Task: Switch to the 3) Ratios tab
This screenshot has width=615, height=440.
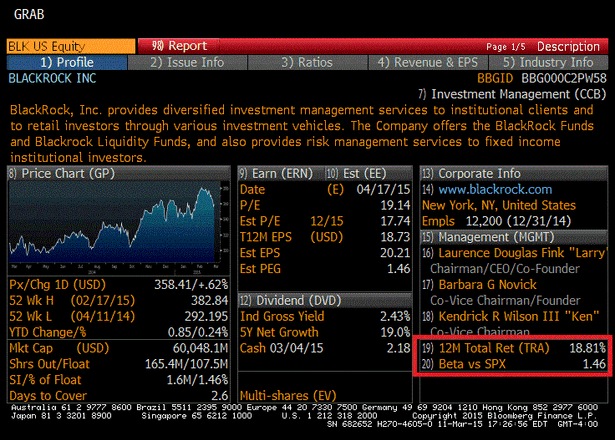Action: coord(307,62)
